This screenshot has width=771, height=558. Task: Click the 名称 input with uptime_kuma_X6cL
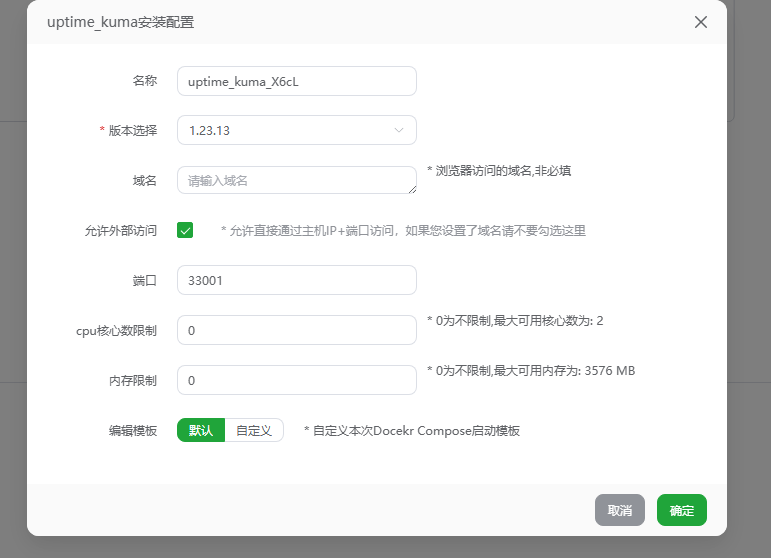pos(296,81)
